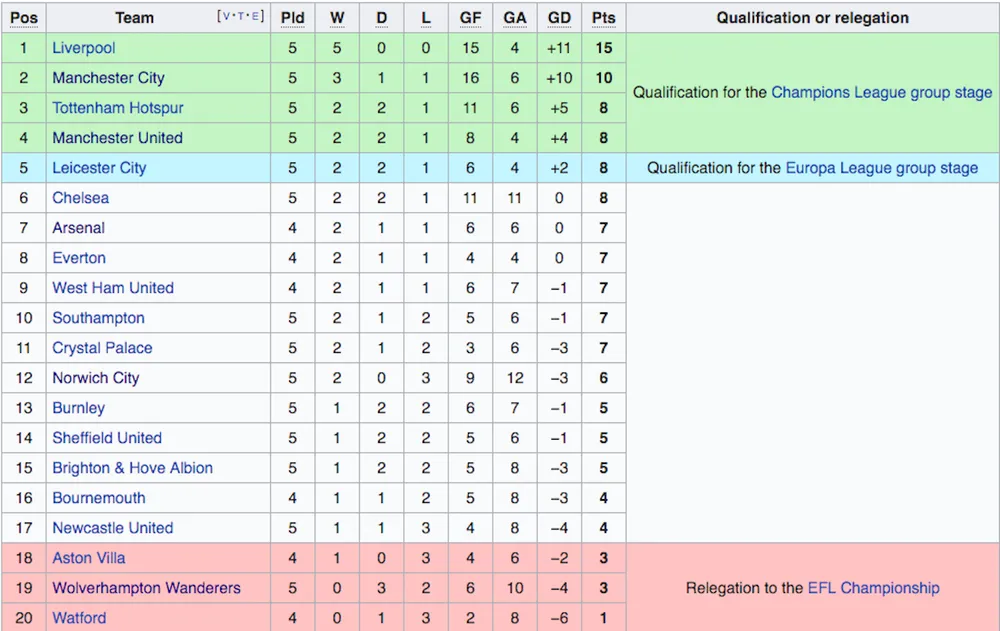1000x631 pixels.
Task: Click the T talk-template link
Action: [x=240, y=16]
